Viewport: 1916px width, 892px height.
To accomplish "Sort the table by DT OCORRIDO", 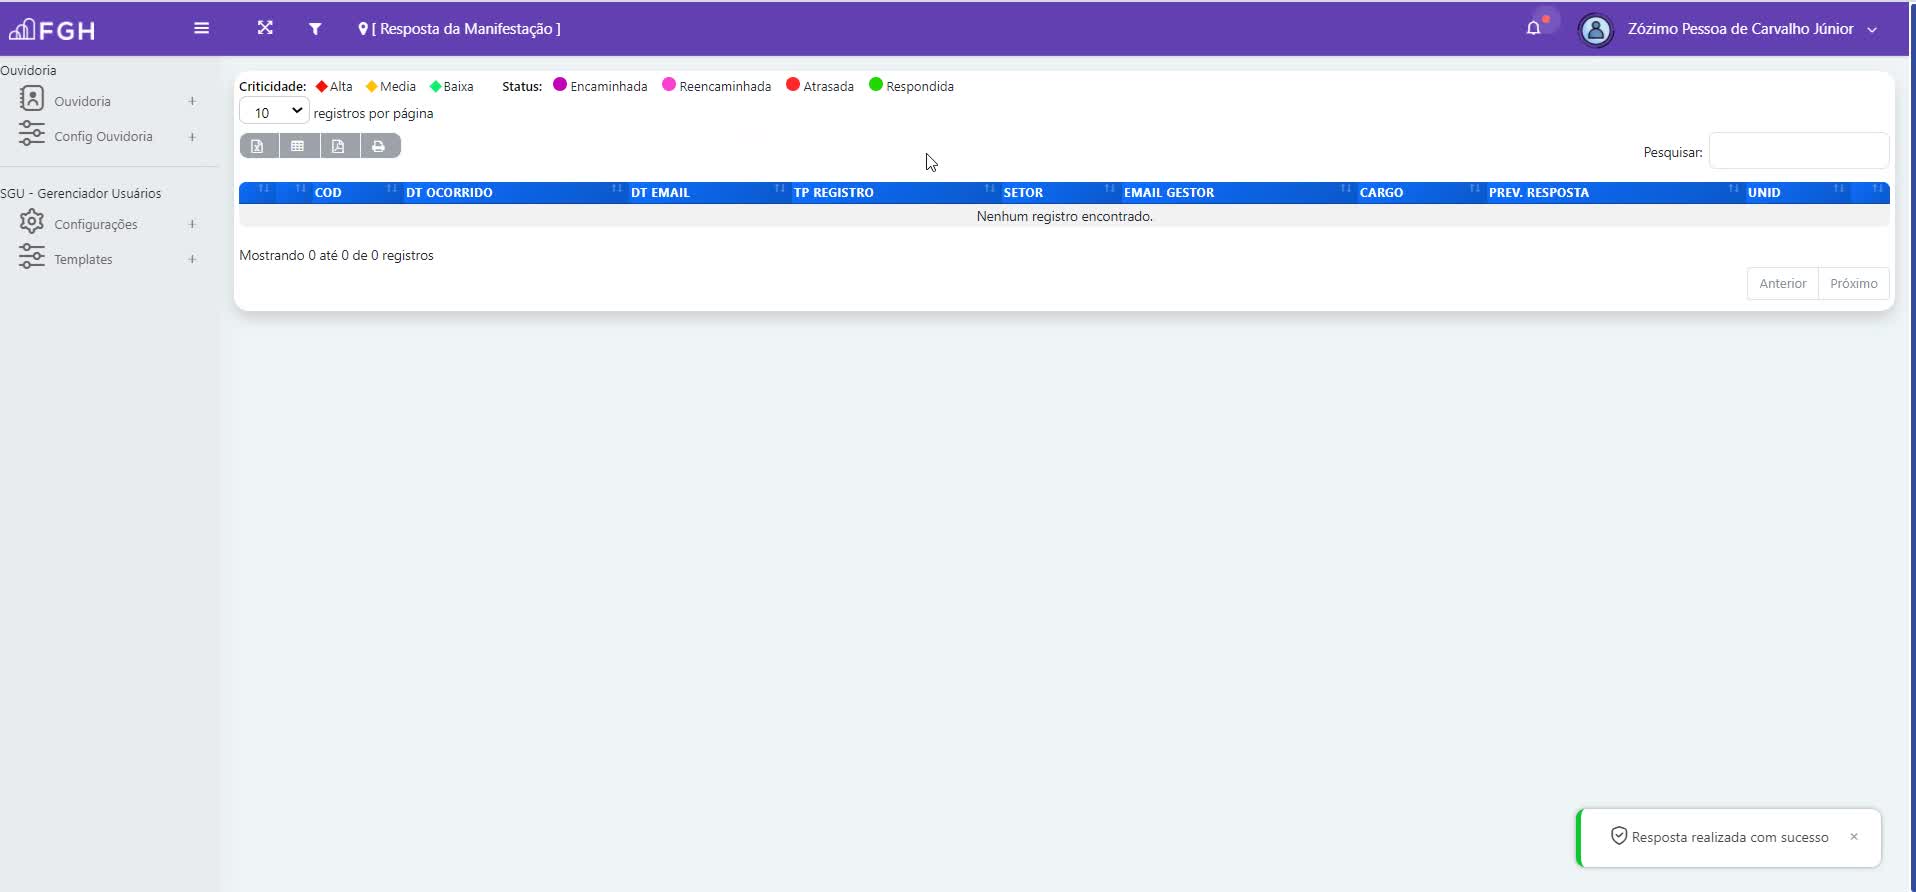I will tap(449, 192).
